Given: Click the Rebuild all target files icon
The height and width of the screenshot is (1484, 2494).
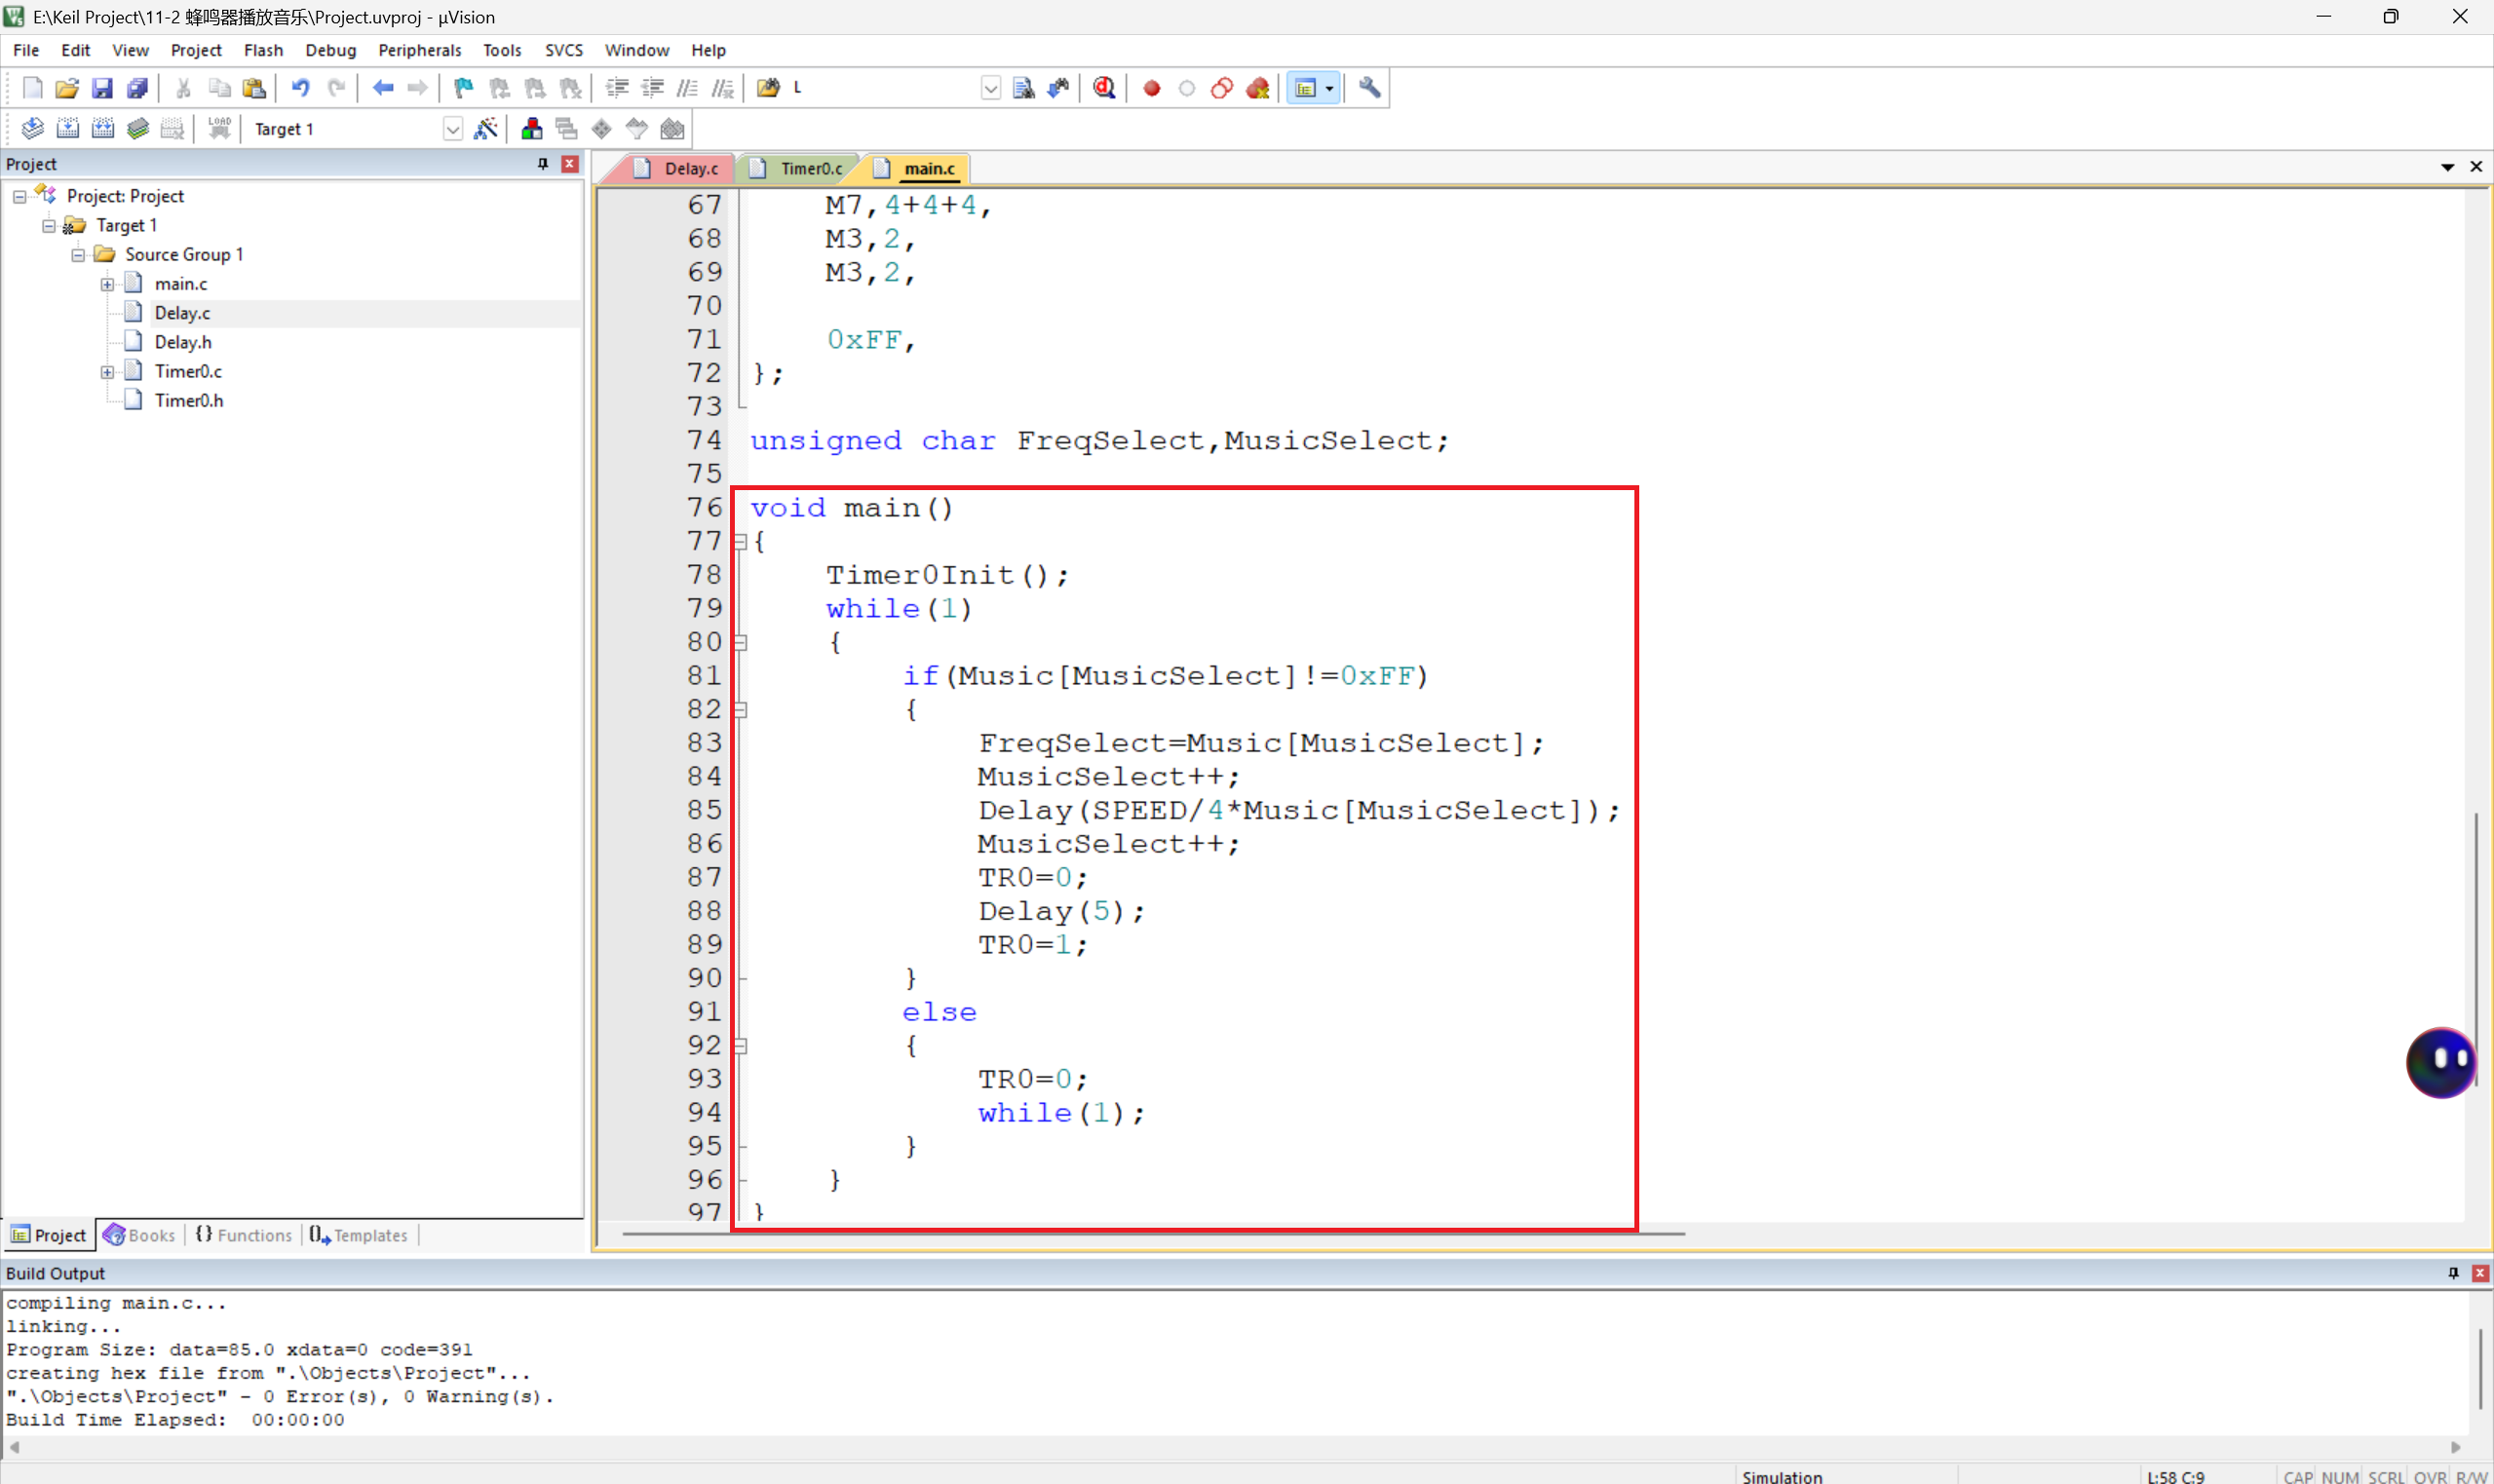Looking at the screenshot, I should (103, 129).
